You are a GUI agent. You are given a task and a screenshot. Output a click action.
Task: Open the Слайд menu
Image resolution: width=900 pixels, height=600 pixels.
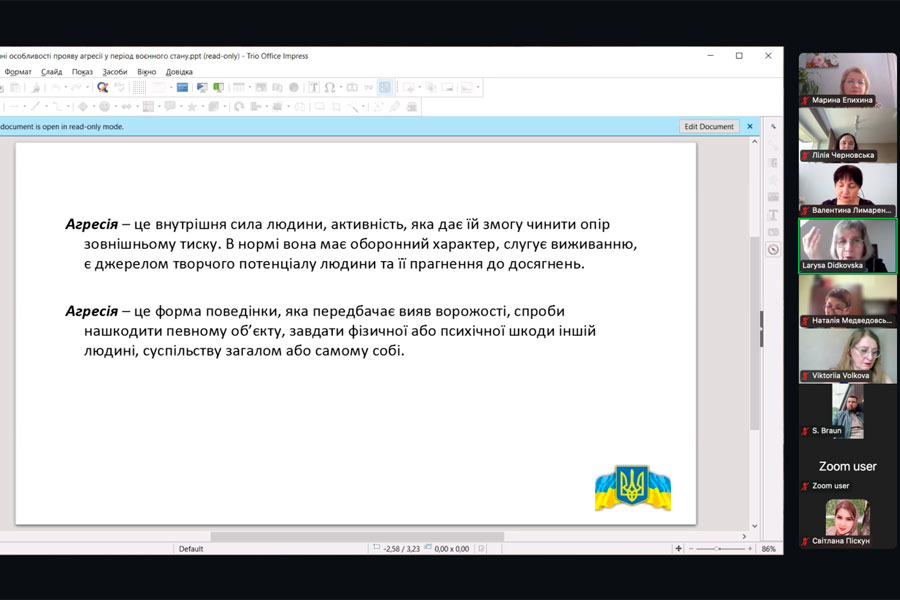pyautogui.click(x=52, y=72)
